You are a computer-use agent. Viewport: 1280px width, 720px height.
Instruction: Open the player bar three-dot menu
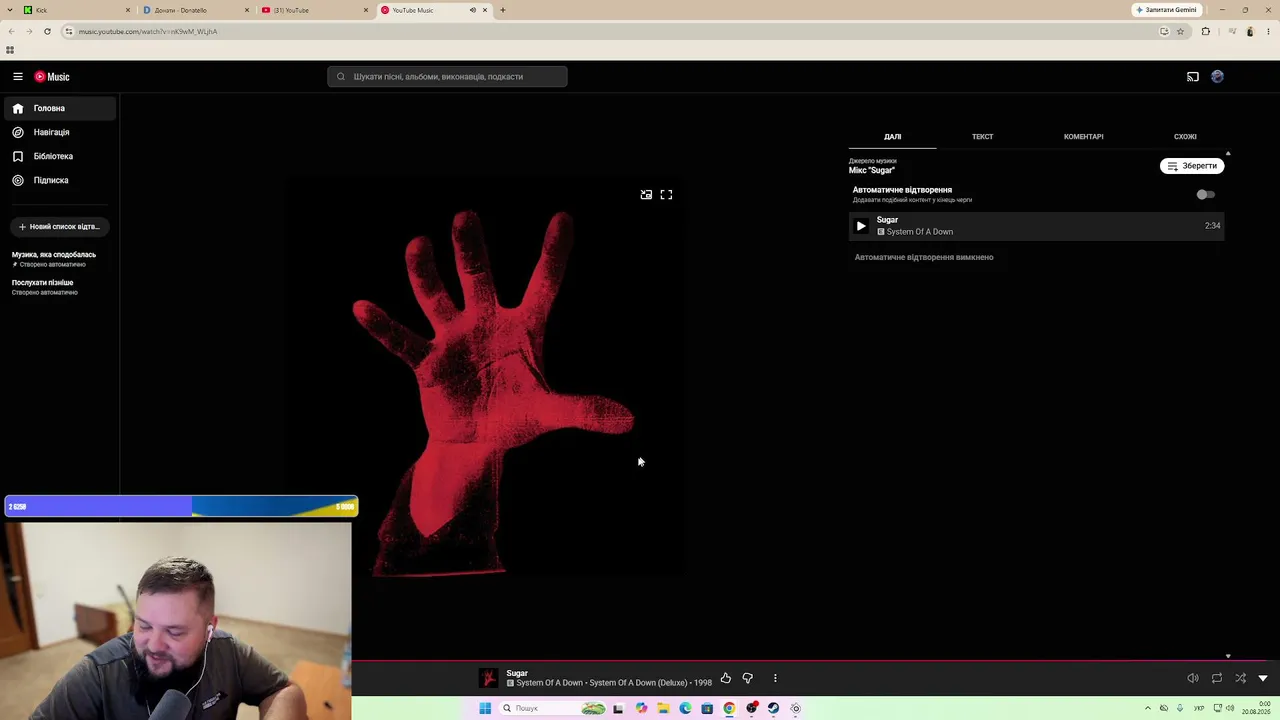(775, 678)
